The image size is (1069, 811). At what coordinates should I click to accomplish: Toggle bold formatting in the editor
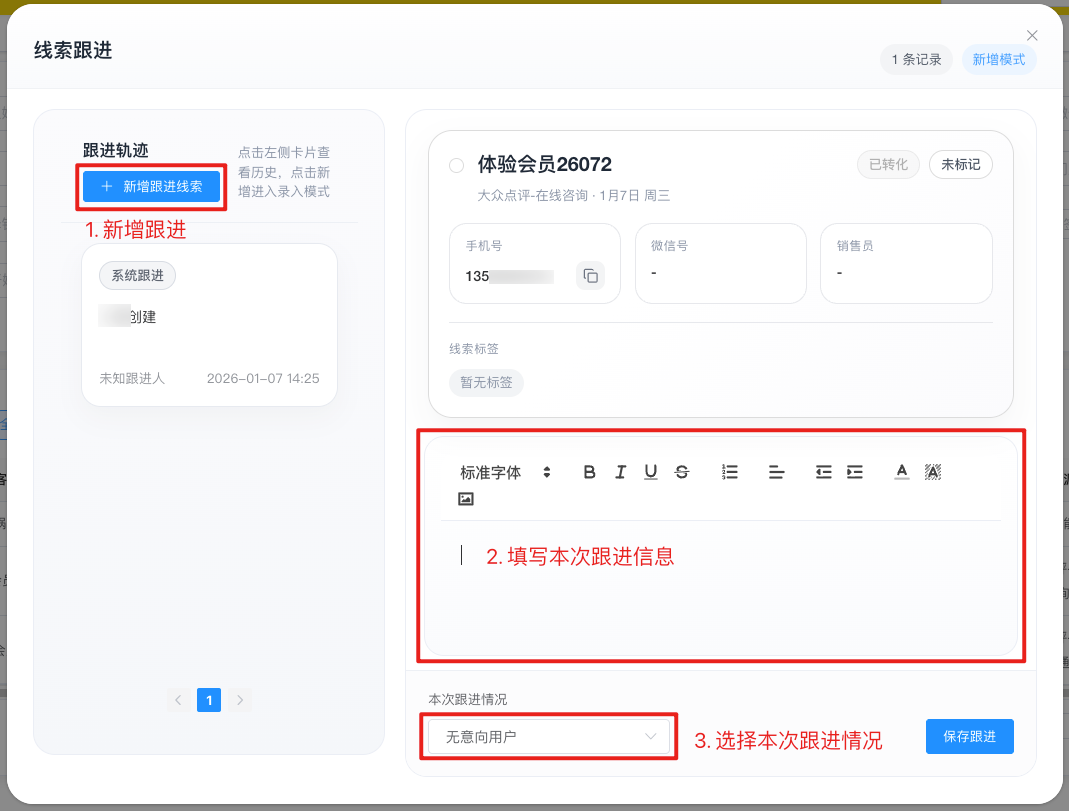coord(589,472)
